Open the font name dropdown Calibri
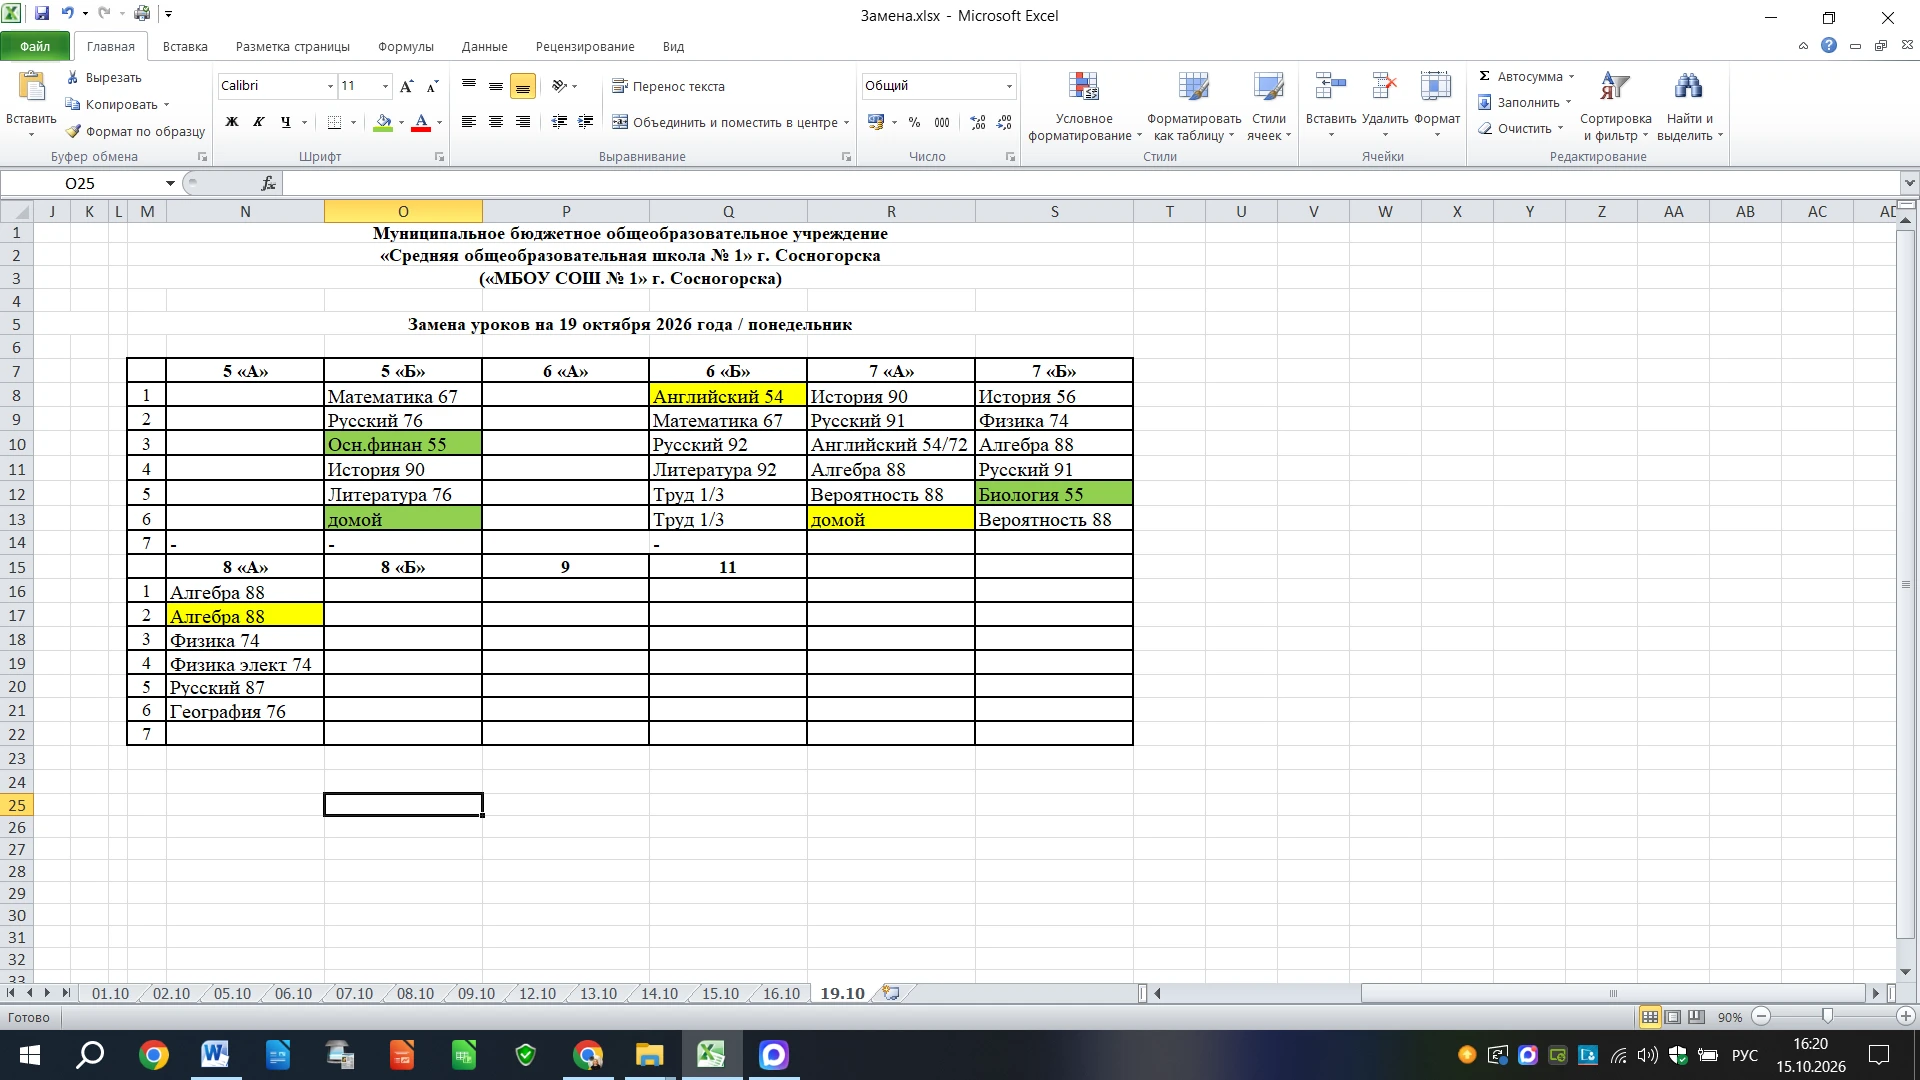This screenshot has width=1920, height=1080. pos(330,86)
